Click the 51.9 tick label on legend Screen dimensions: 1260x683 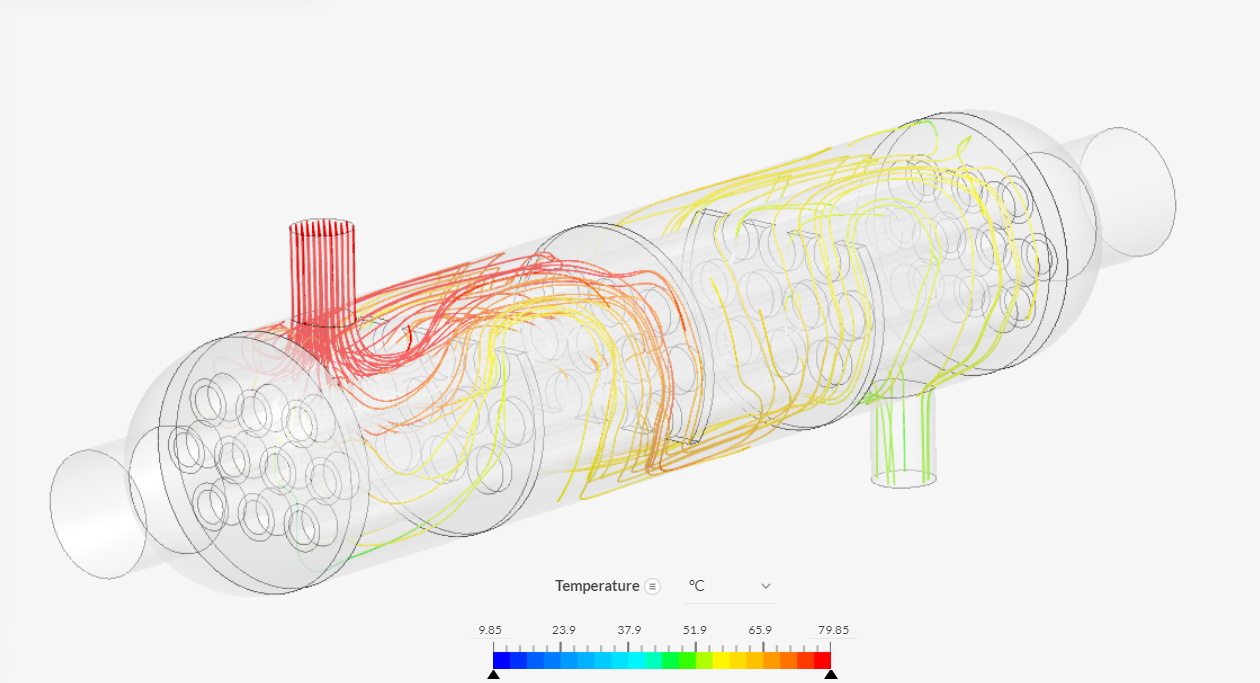tap(695, 630)
